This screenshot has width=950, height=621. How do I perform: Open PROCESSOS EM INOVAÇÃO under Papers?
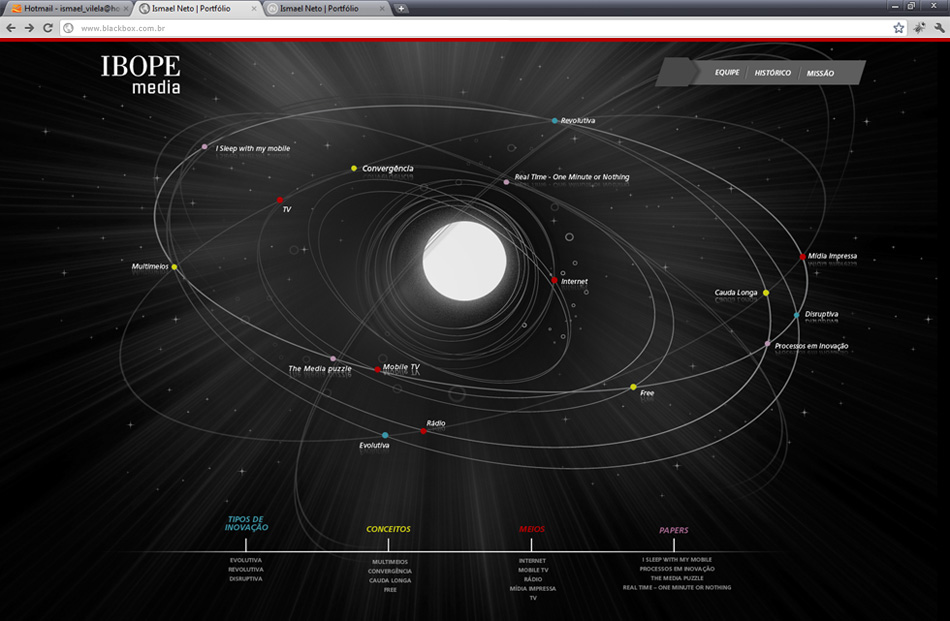coord(677,569)
